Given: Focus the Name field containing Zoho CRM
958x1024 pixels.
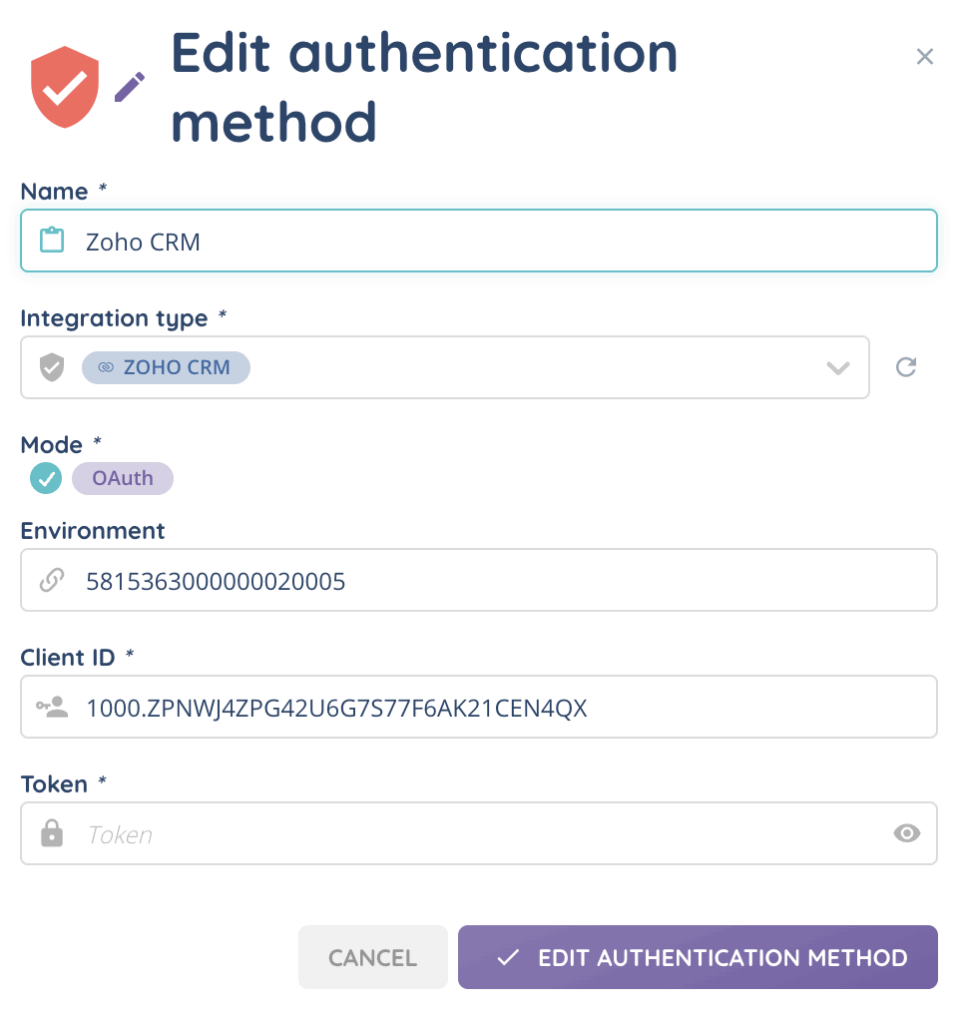Looking at the screenshot, I should tap(500, 241).
